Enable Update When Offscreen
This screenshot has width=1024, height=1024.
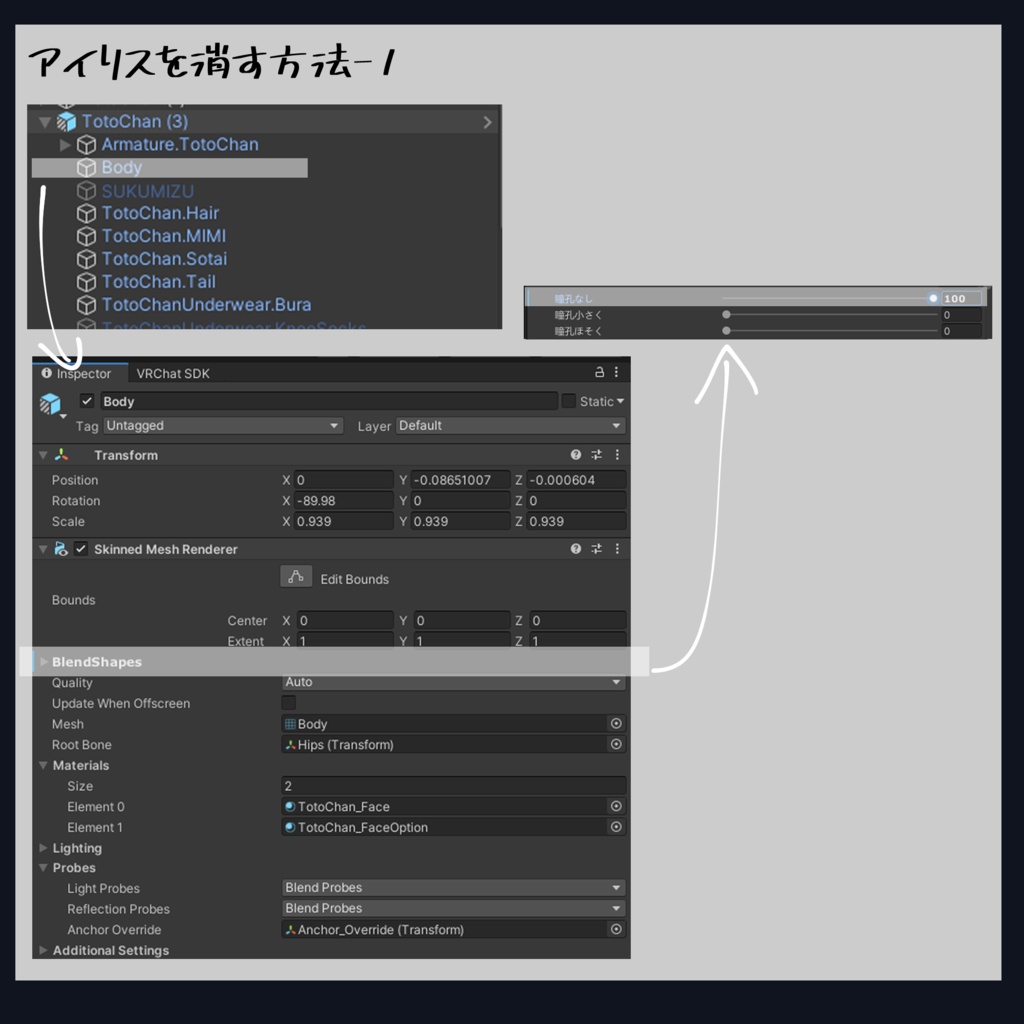(x=288, y=703)
